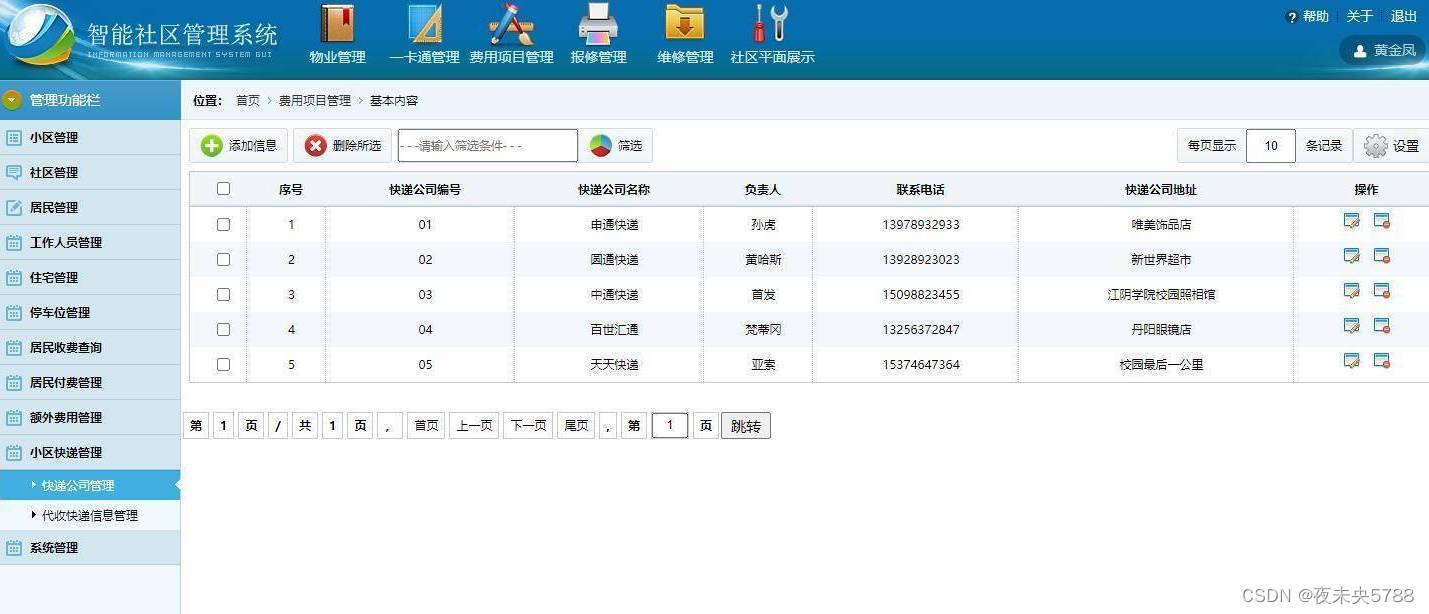Expand 居民管理 in the sidebar
The image size is (1429, 614).
[90, 207]
